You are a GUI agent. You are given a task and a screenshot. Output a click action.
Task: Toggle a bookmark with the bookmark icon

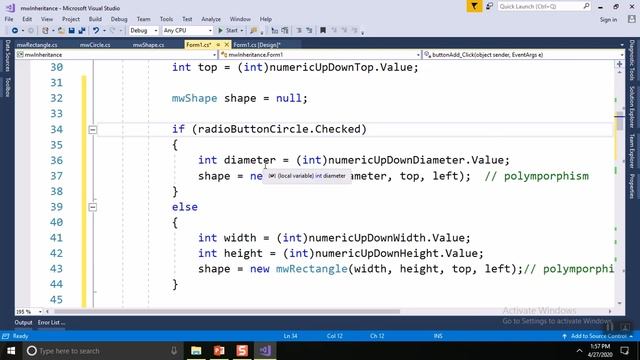click(323, 31)
